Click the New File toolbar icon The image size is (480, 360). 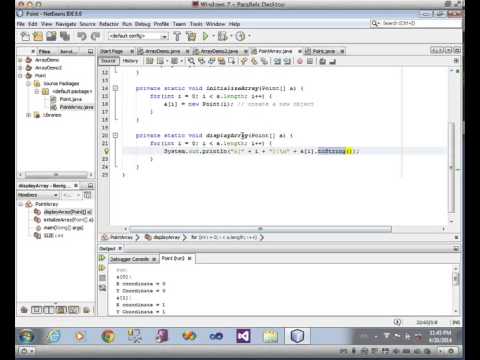click(x=25, y=36)
